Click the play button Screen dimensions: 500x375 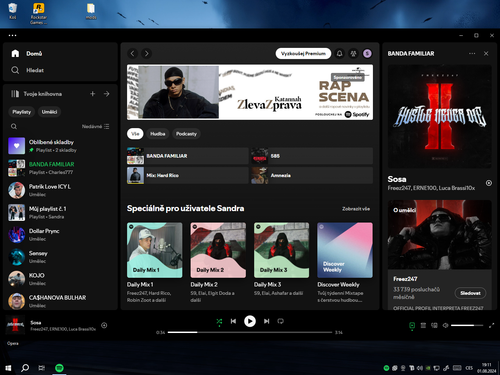[x=250, y=321]
